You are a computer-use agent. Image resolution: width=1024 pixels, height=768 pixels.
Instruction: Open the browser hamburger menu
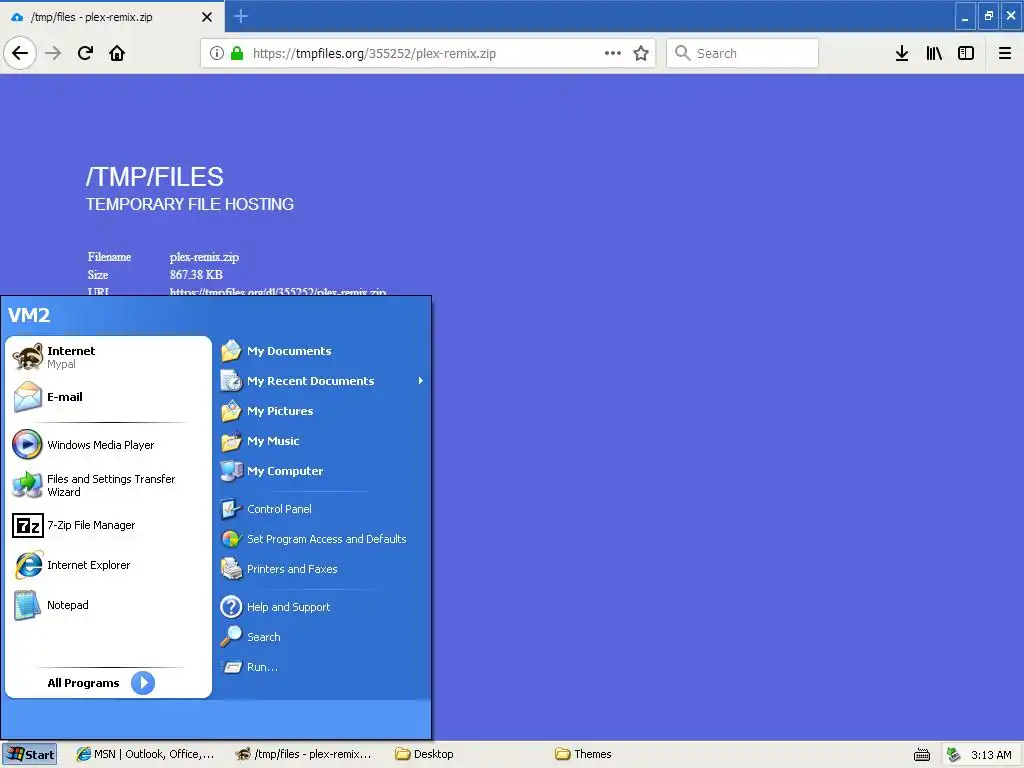click(x=1005, y=53)
